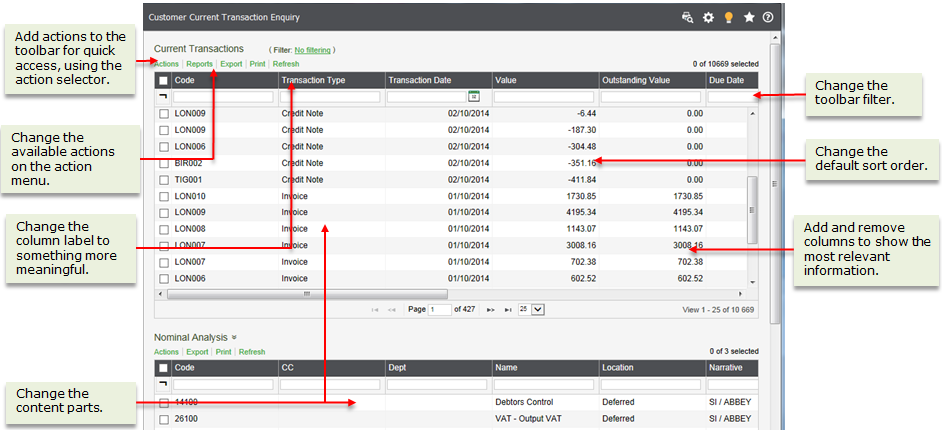This screenshot has width=949, height=437.
Task: Collapse the Nominal Analysis section chevron
Action: coord(234,338)
